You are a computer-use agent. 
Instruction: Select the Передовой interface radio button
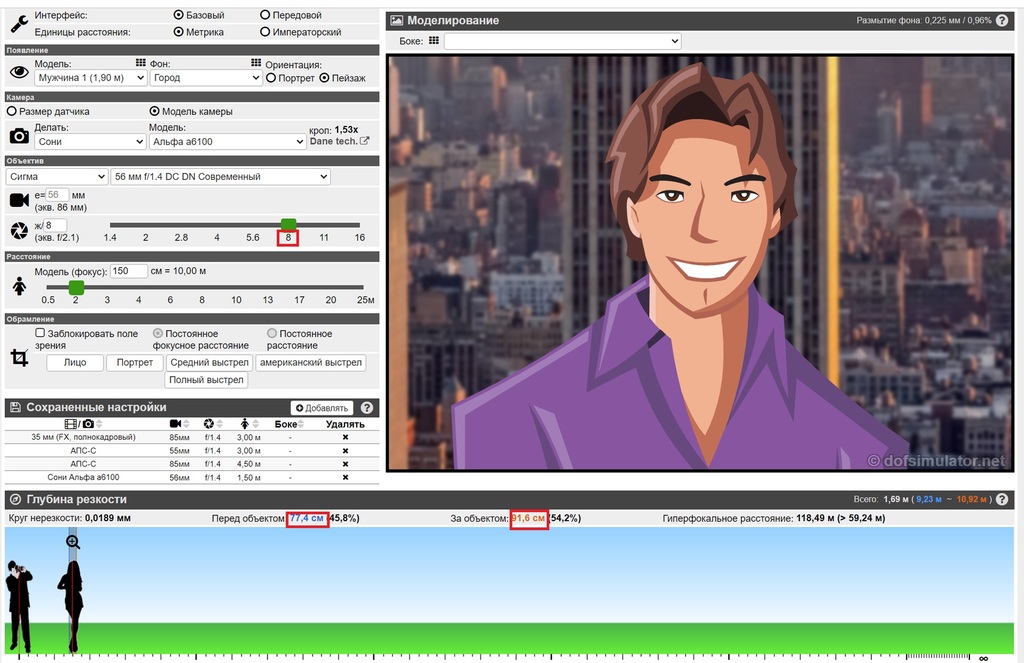click(265, 16)
